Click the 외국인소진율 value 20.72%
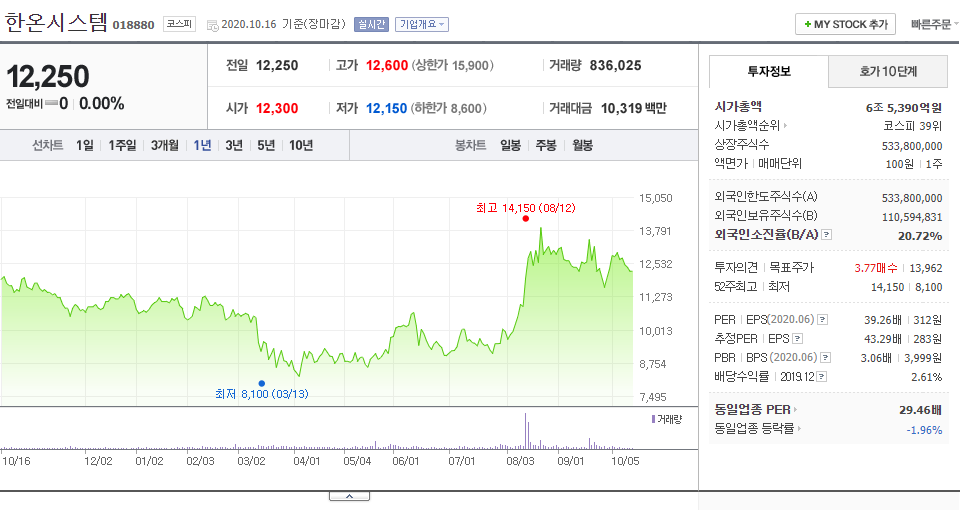 (920, 236)
